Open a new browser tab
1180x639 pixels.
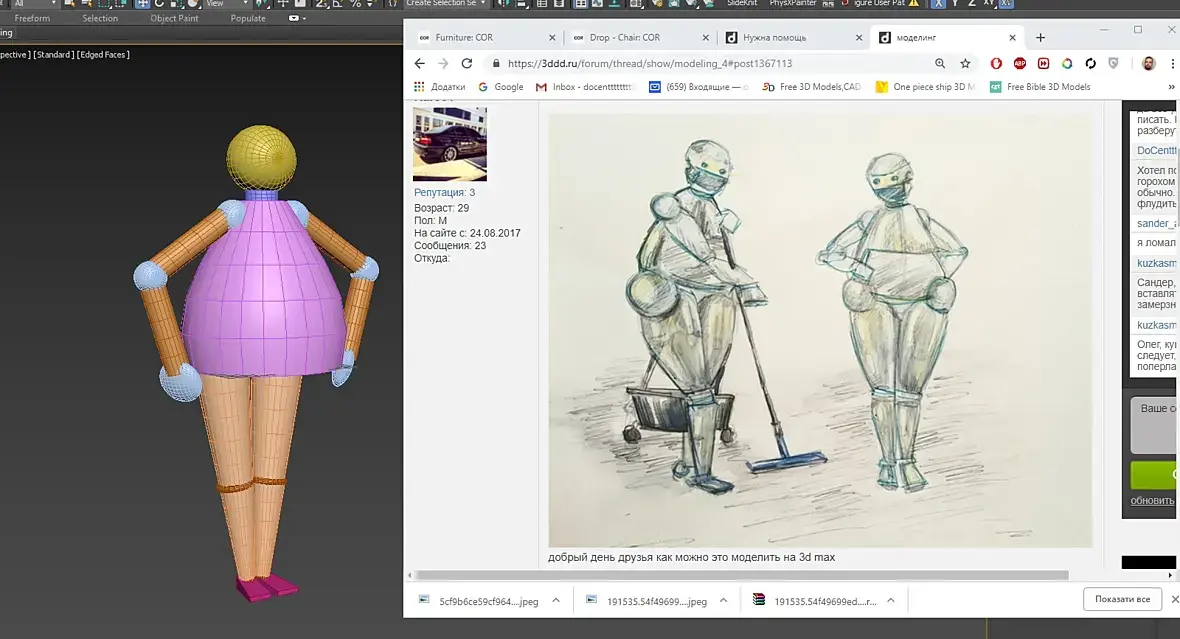pyautogui.click(x=1040, y=38)
